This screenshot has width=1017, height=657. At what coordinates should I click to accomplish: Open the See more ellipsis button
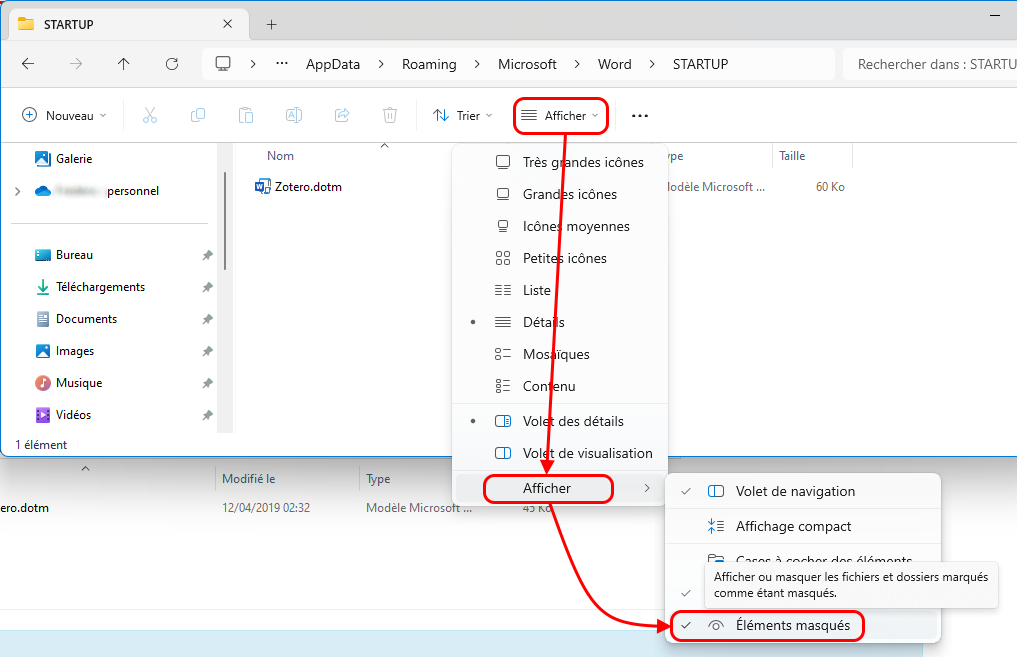click(640, 116)
